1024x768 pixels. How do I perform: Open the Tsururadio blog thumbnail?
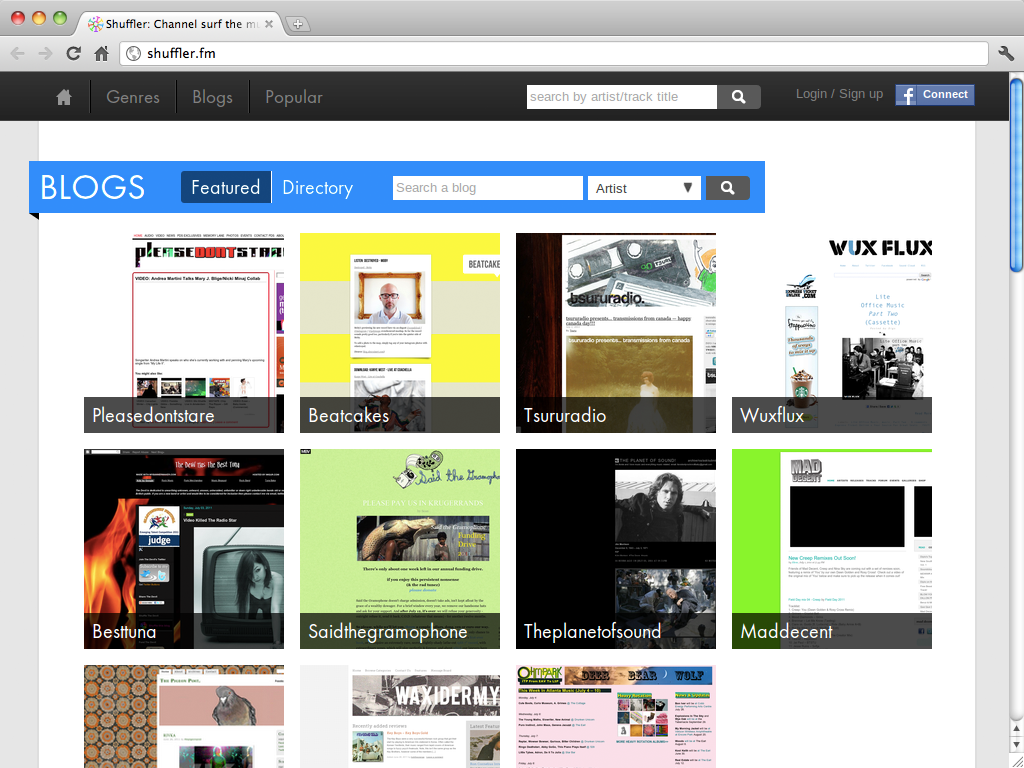(616, 333)
